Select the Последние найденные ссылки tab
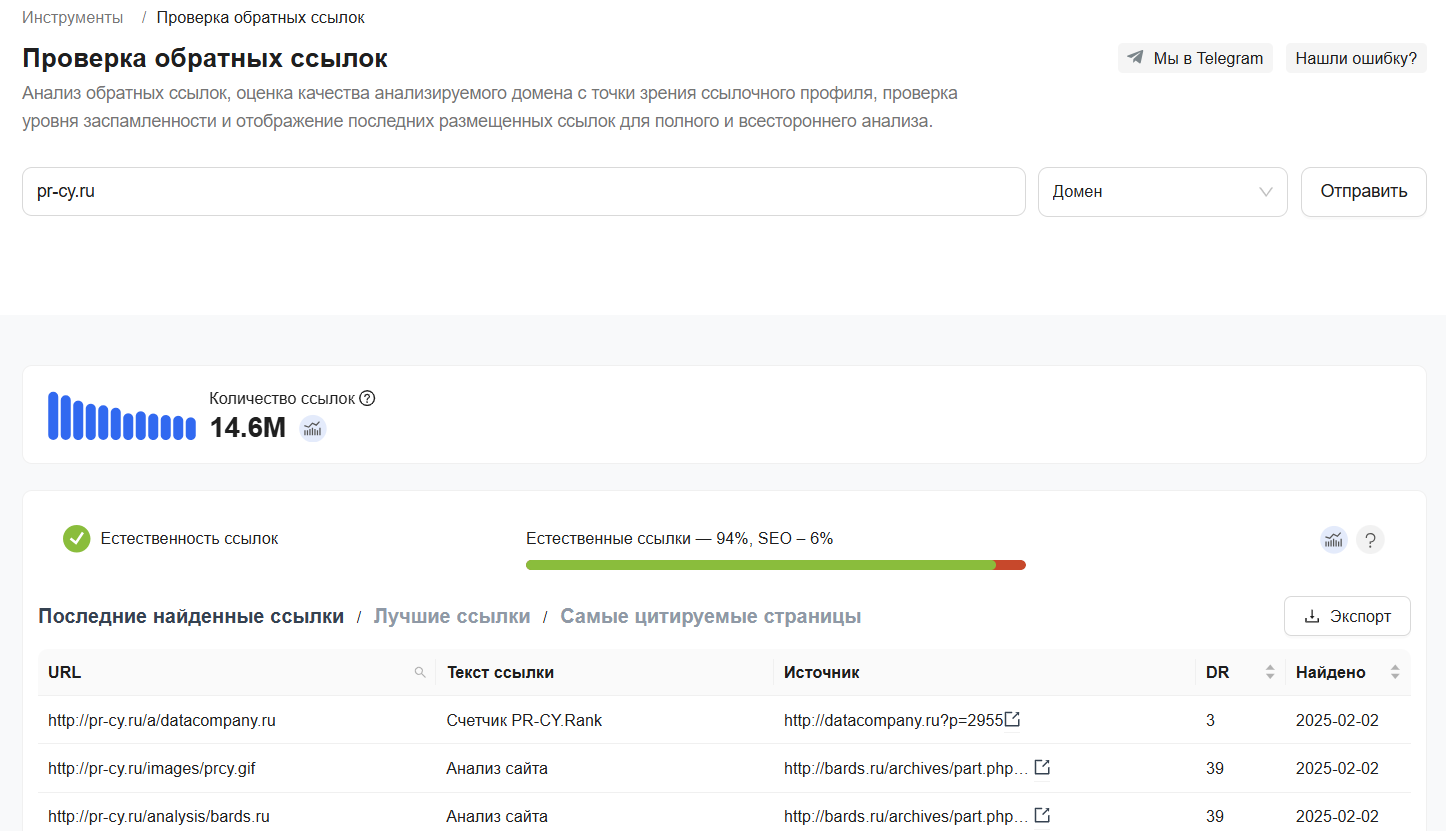This screenshot has height=831, width=1446. tap(191, 616)
